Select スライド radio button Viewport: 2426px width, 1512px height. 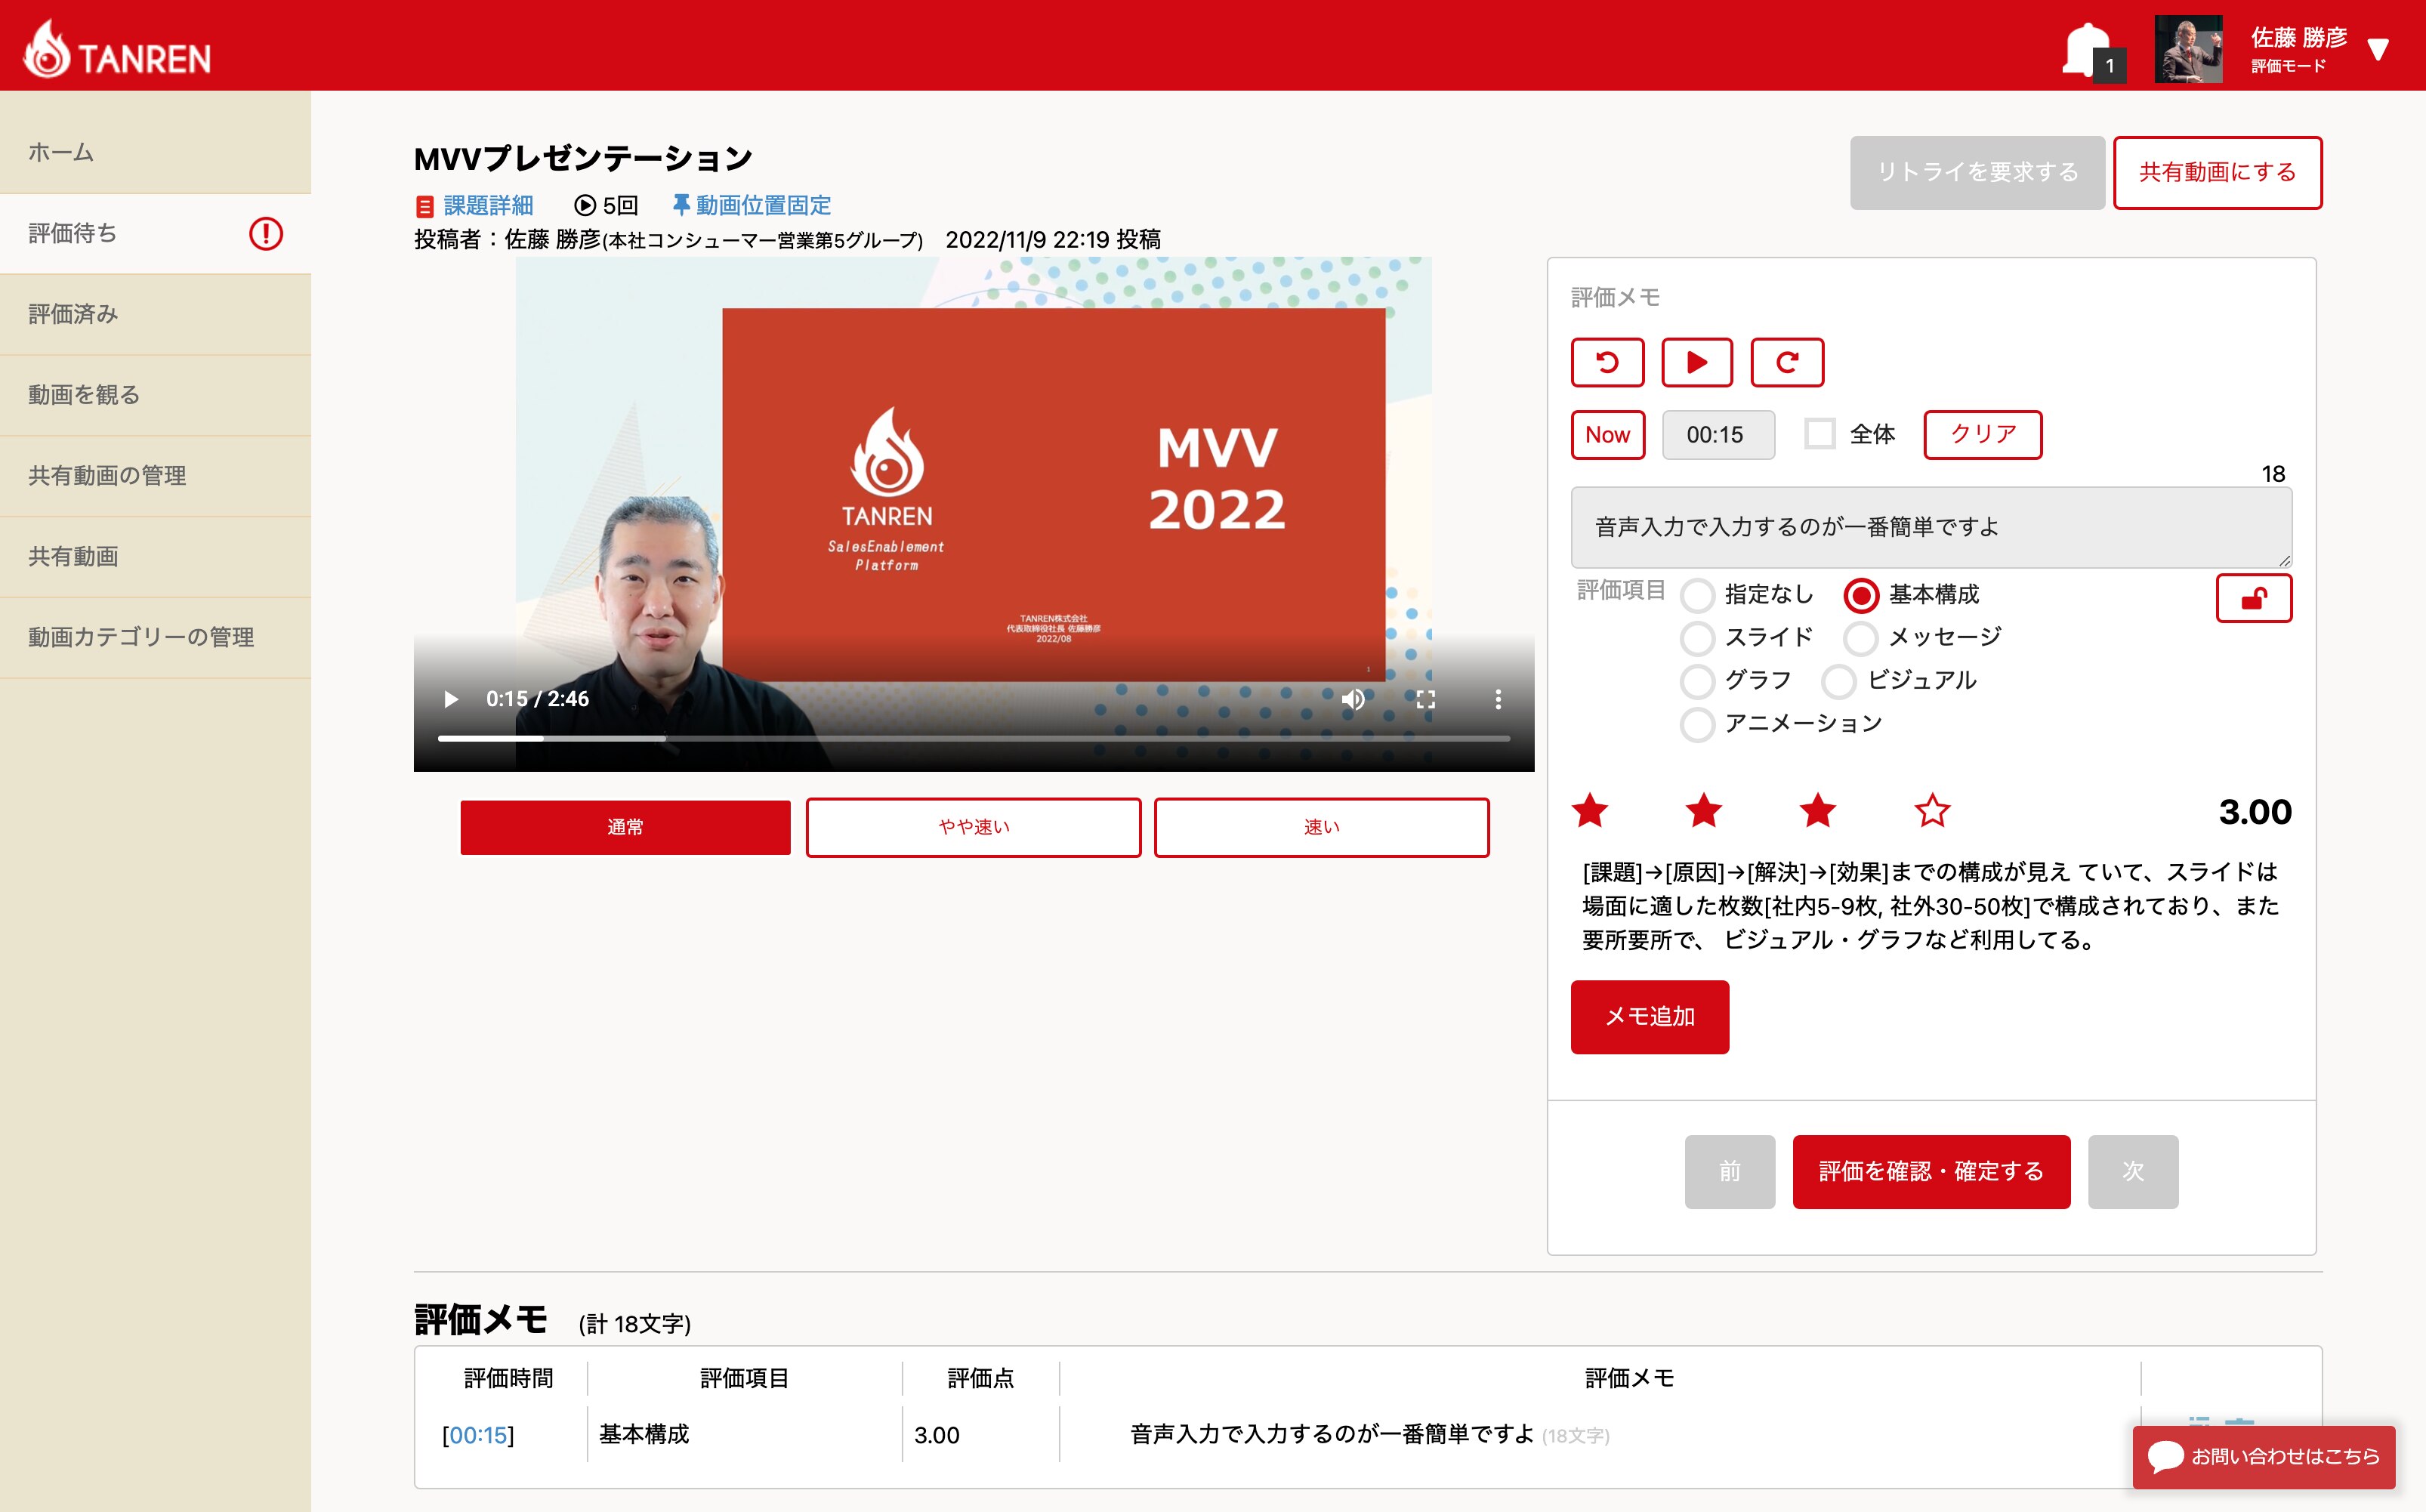[1697, 638]
